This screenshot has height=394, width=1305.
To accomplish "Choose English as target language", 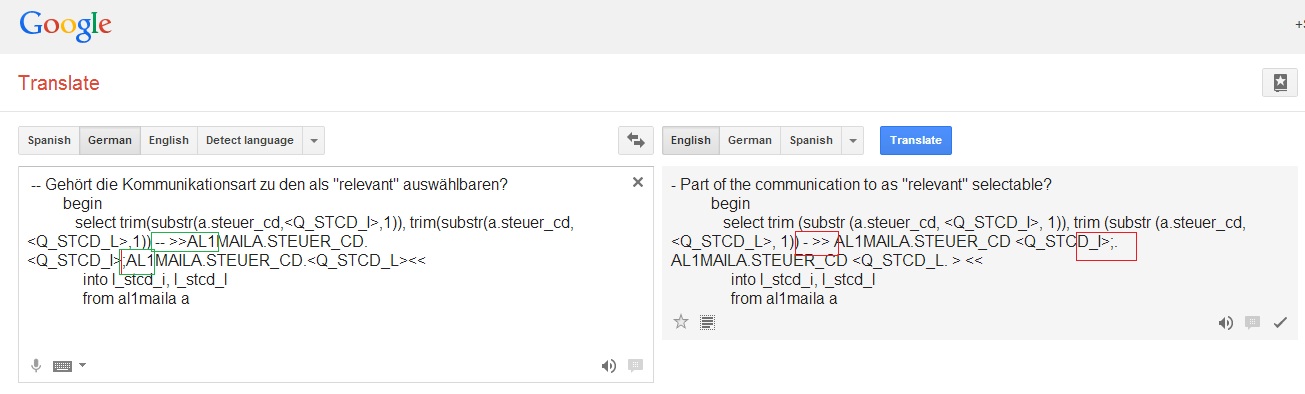I will tap(691, 140).
